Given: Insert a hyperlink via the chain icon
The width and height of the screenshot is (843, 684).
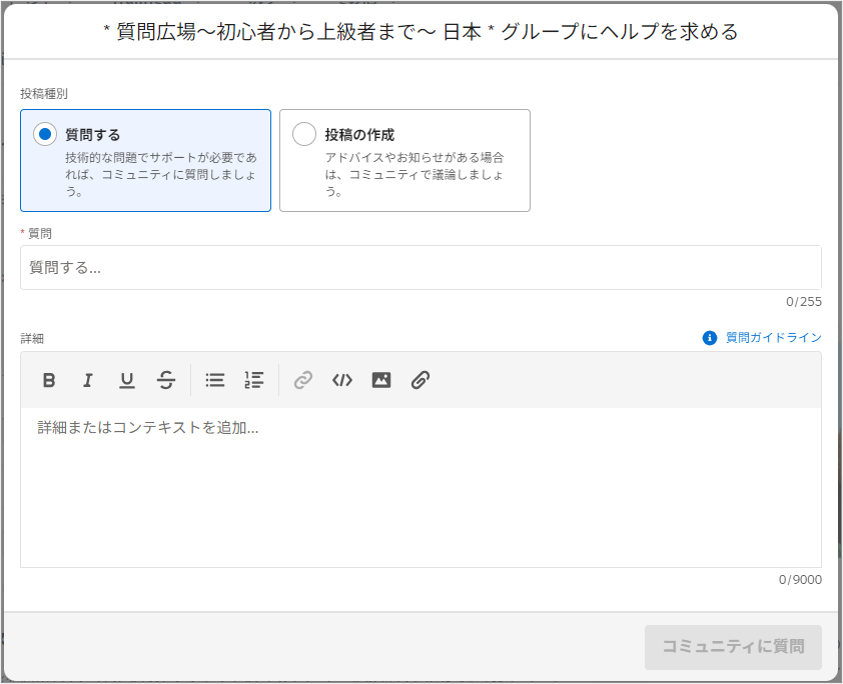Looking at the screenshot, I should coord(303,380).
